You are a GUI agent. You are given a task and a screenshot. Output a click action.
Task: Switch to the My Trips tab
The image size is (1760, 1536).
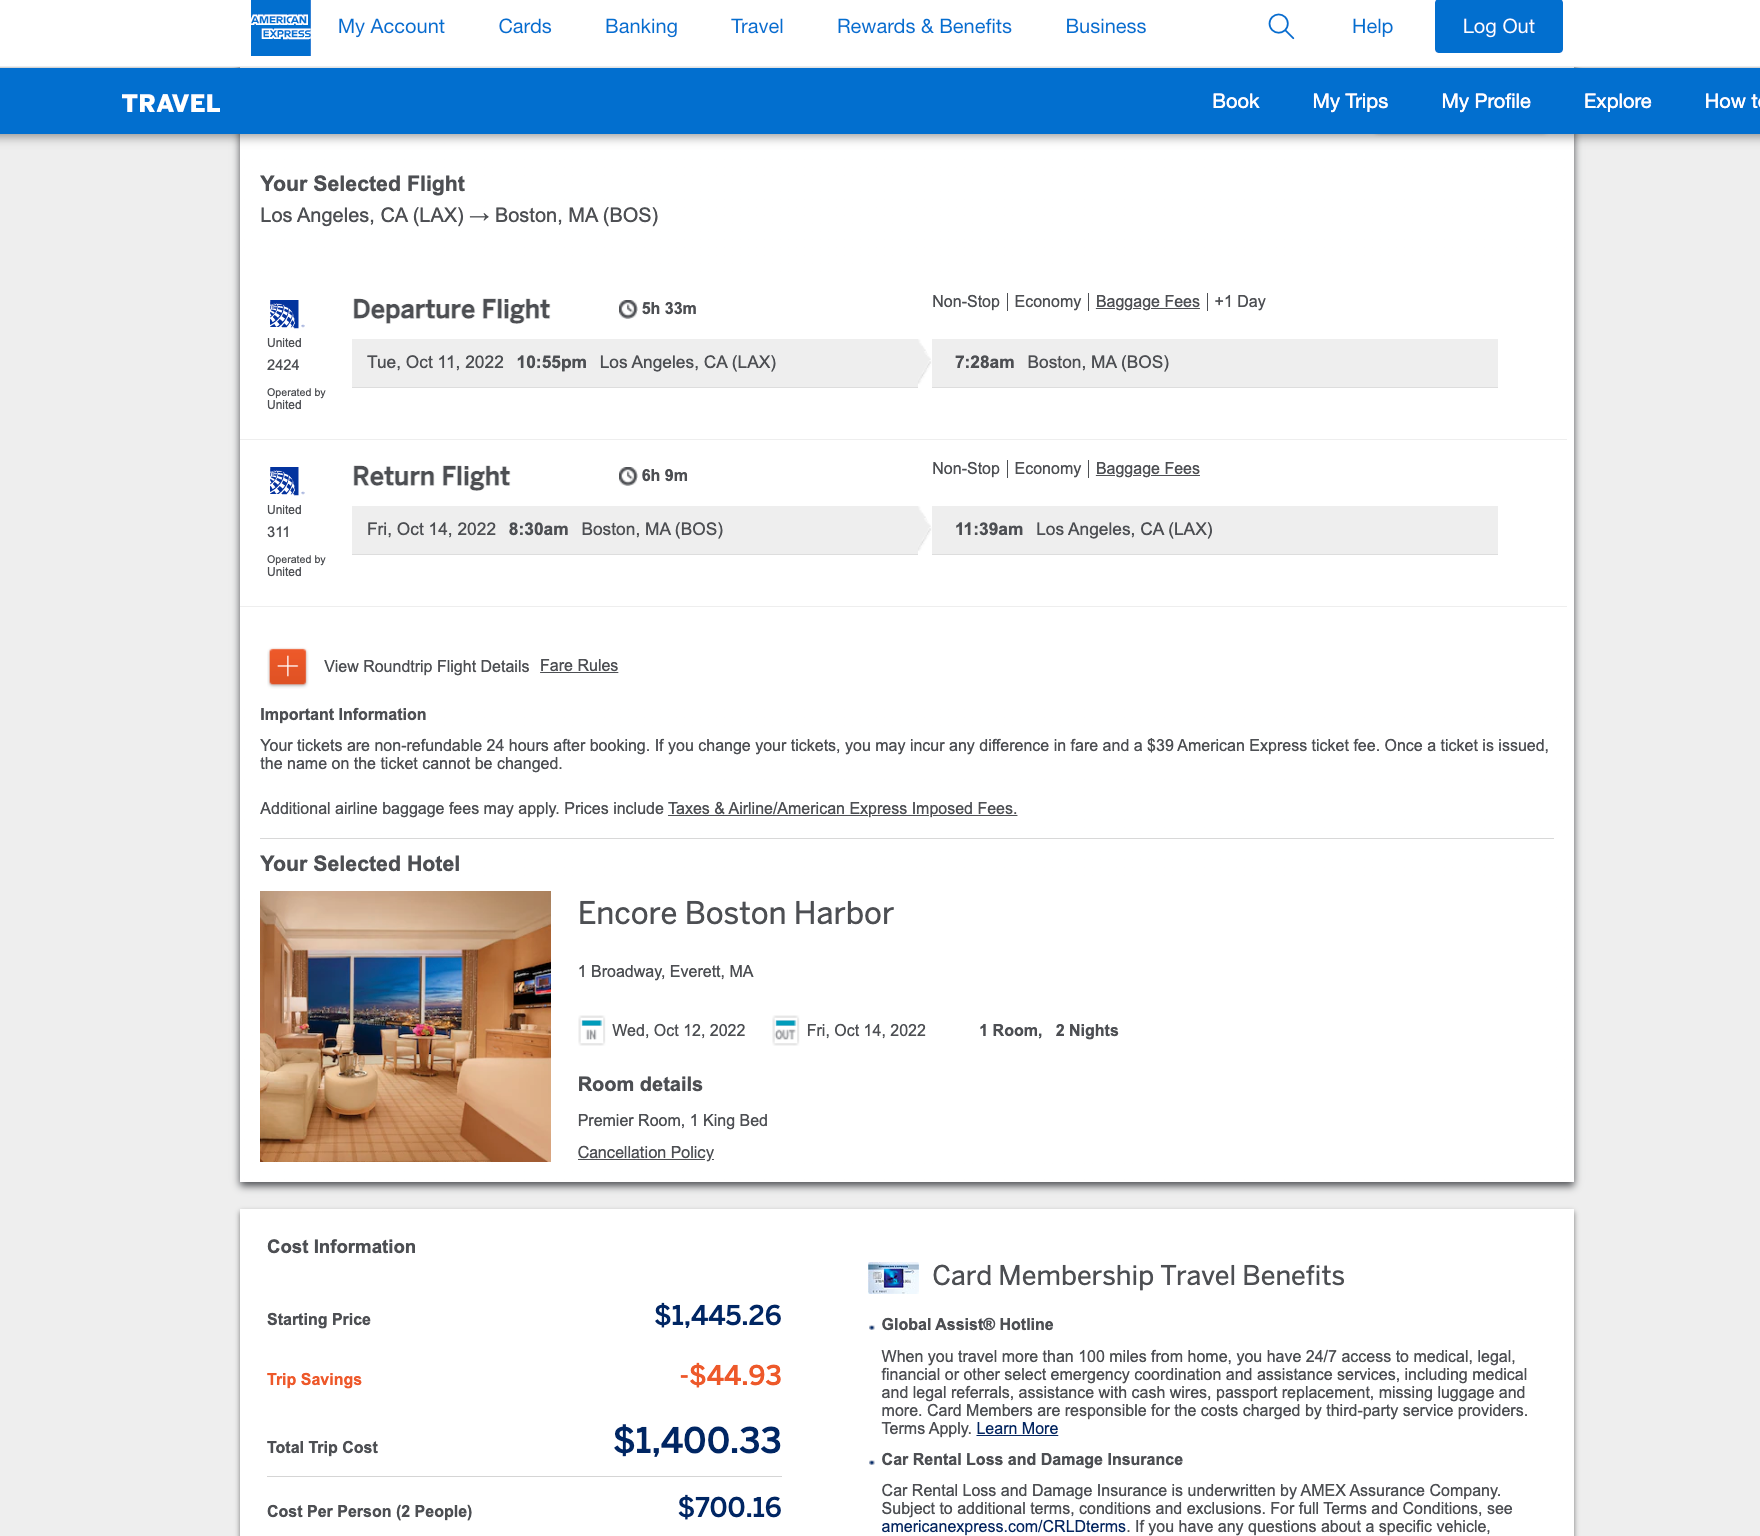1350,101
